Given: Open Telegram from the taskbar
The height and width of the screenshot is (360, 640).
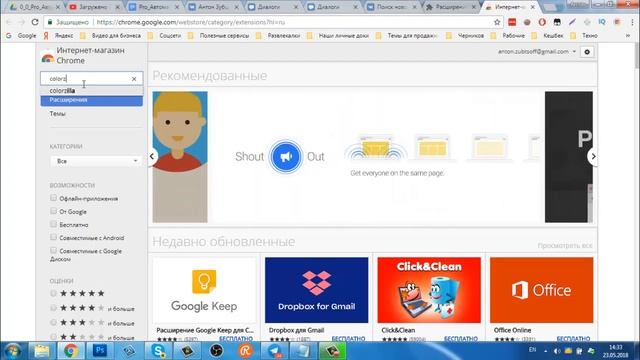Looking at the screenshot, I should [274, 351].
